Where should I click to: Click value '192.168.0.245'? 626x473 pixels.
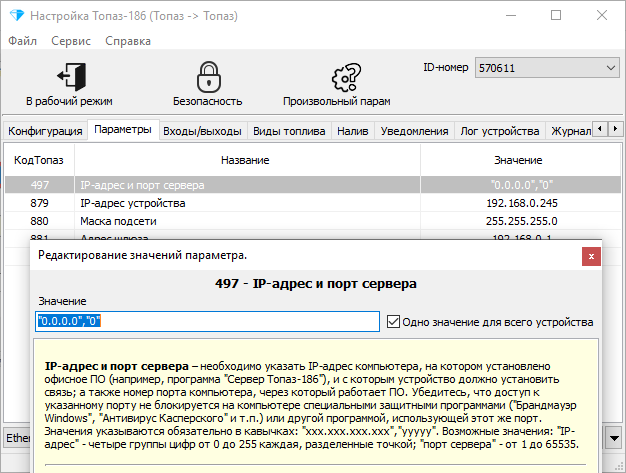[522, 203]
